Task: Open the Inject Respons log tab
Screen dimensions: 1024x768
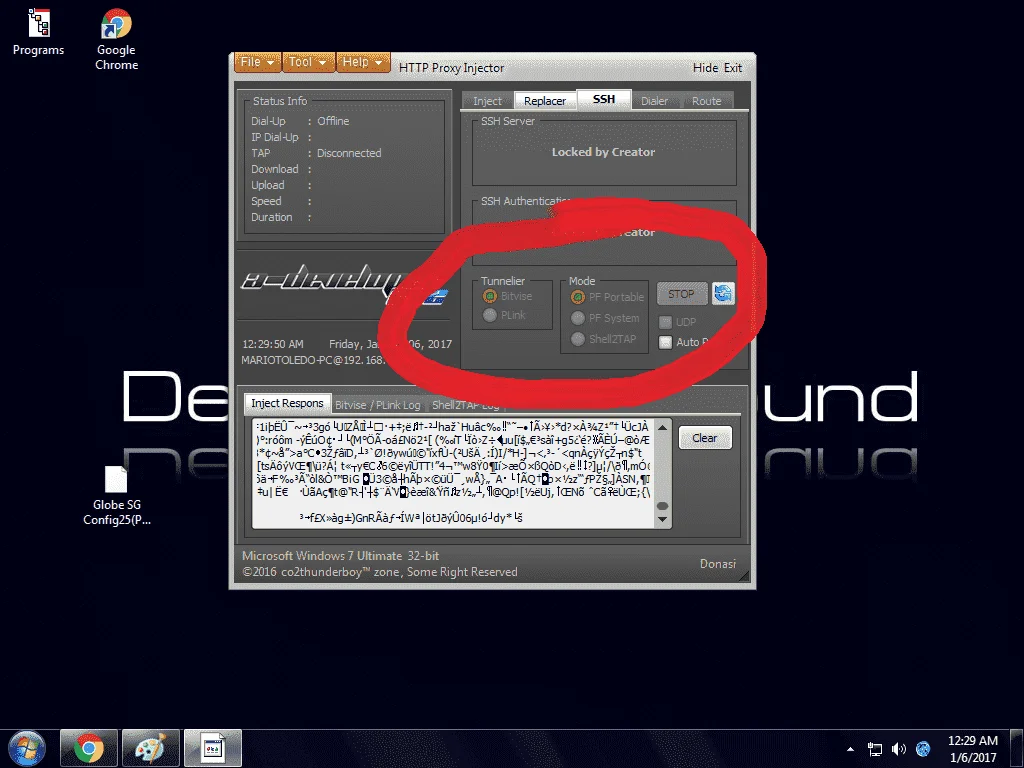Action: 287,404
